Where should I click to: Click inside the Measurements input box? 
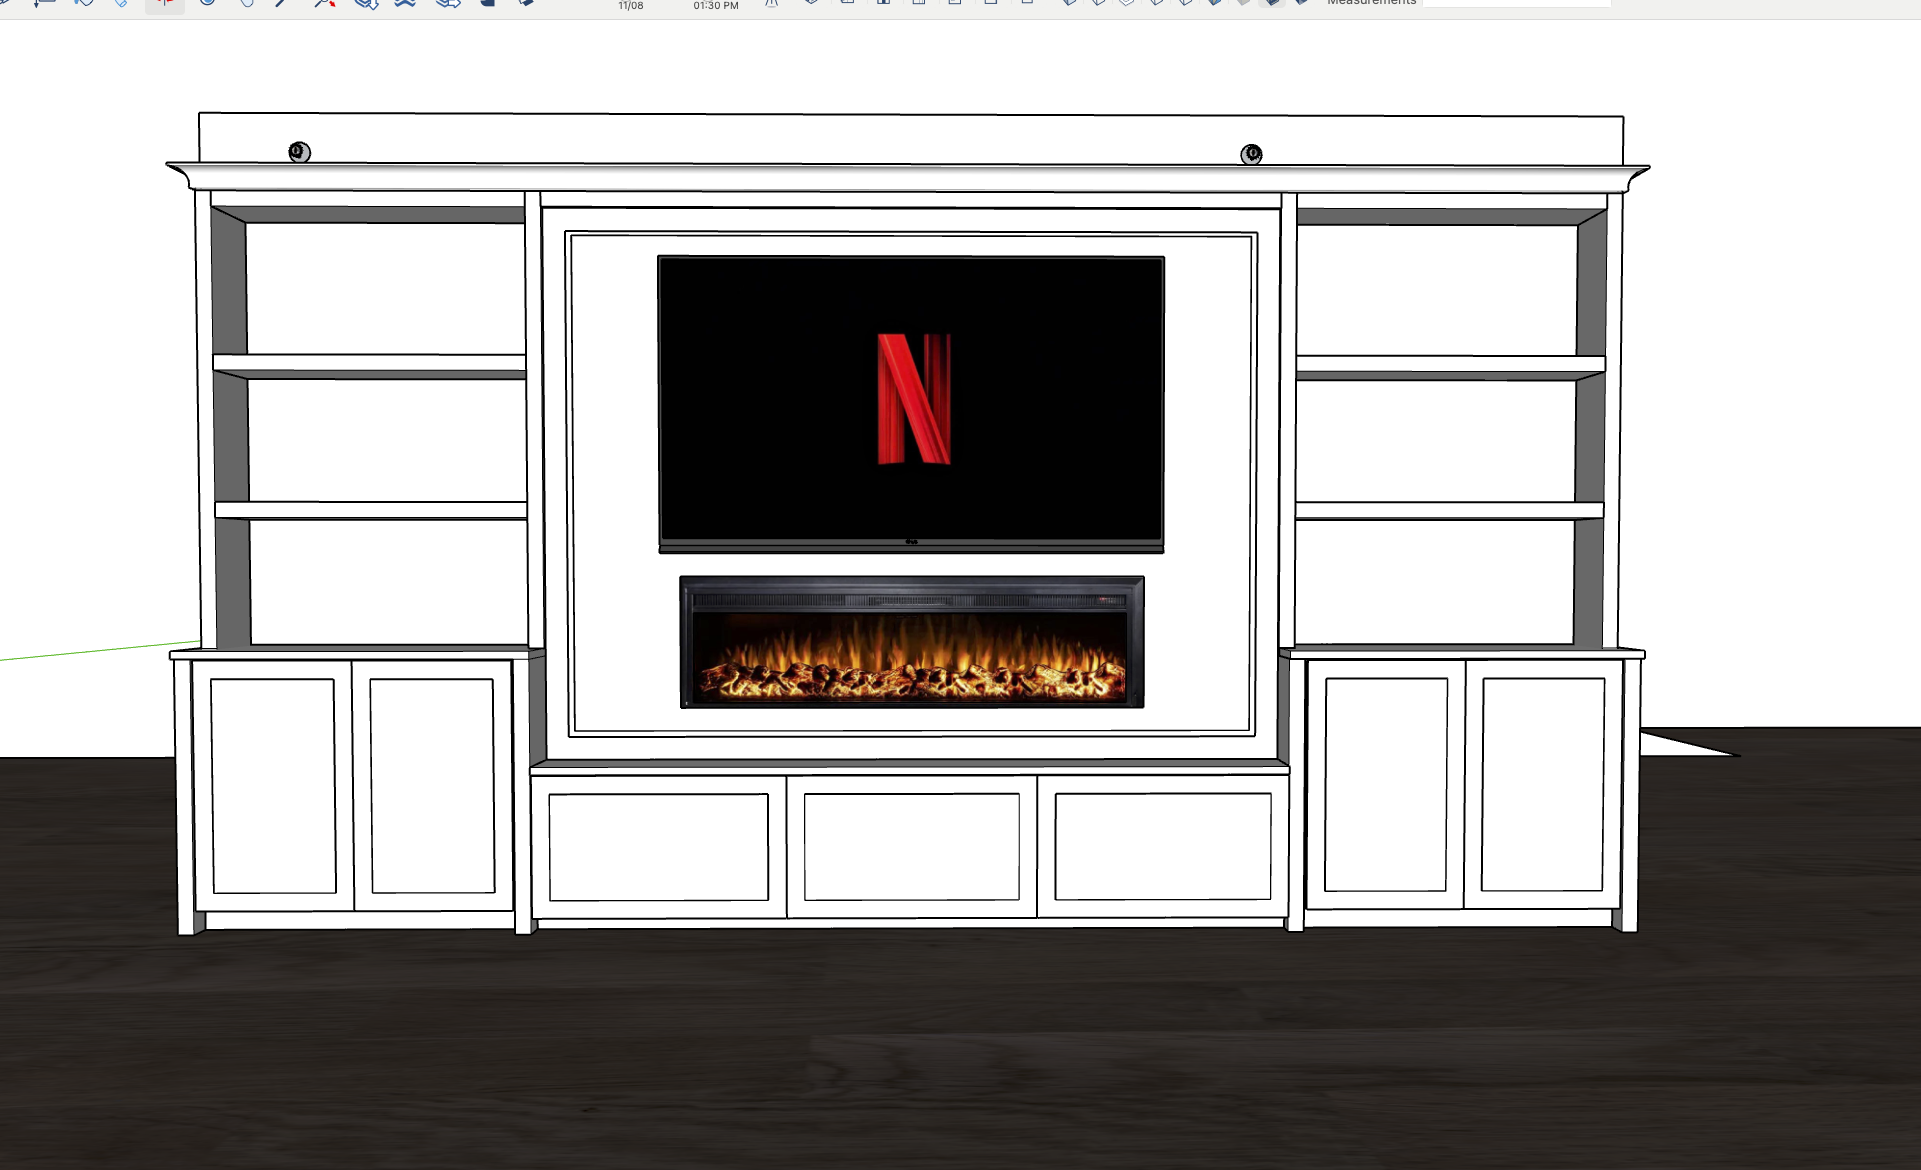[1516, 3]
